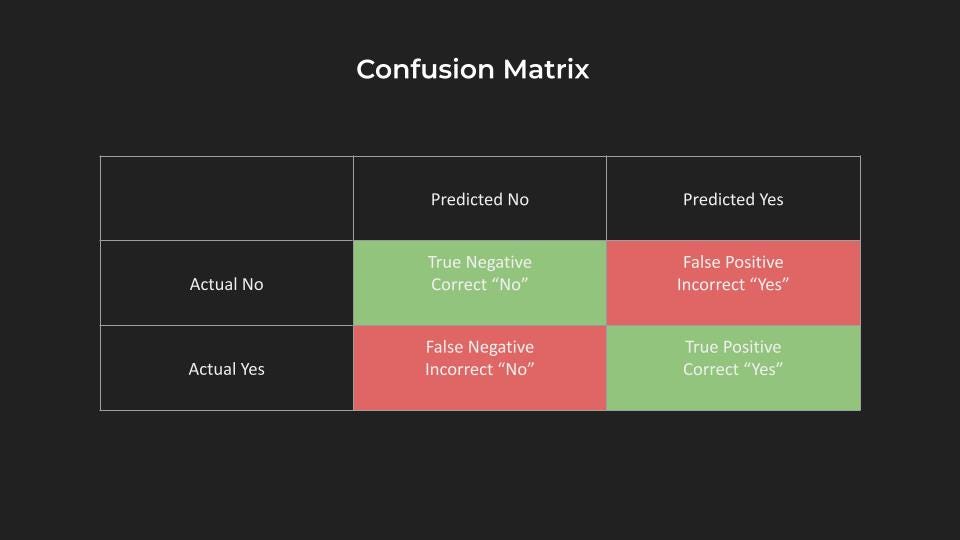
Task: Click the "False Positive" text line
Action: (x=733, y=262)
